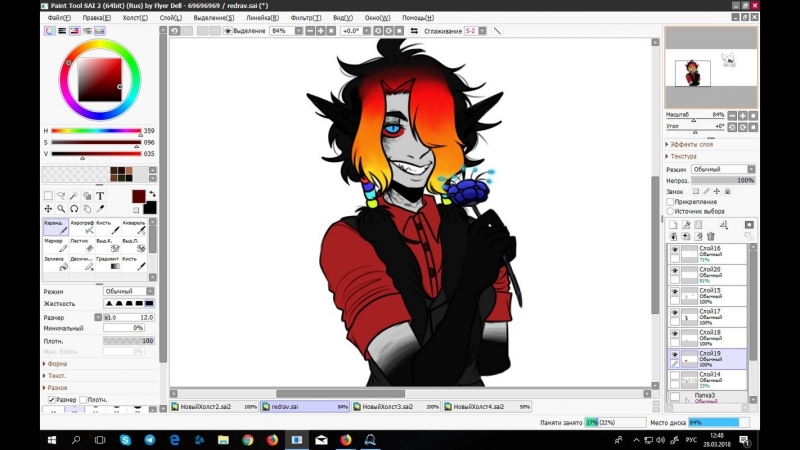Select the Аэрограф airbrush tool
This screenshot has height=450, width=800.
[x=82, y=228]
